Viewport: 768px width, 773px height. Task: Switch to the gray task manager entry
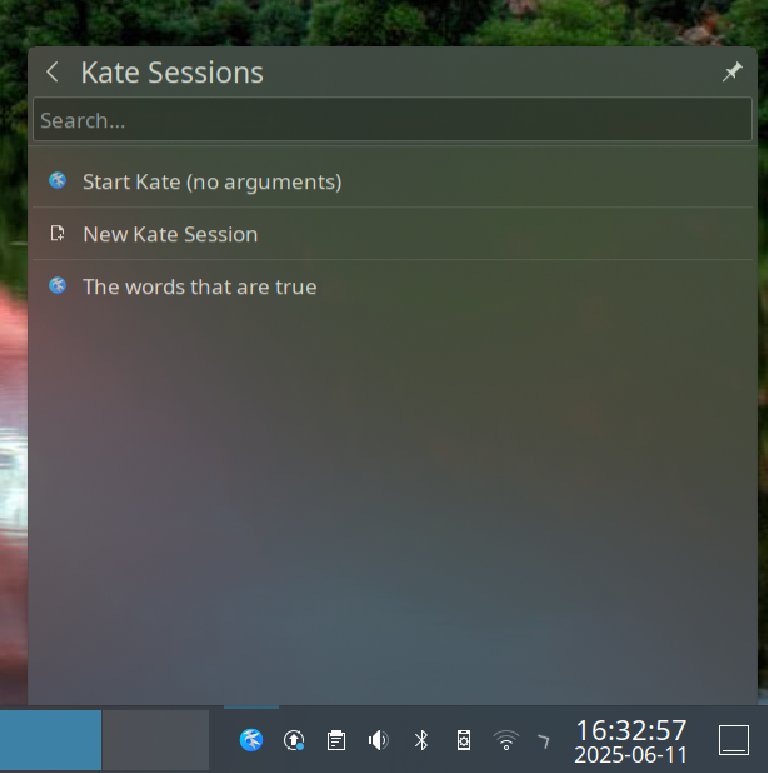click(x=156, y=739)
